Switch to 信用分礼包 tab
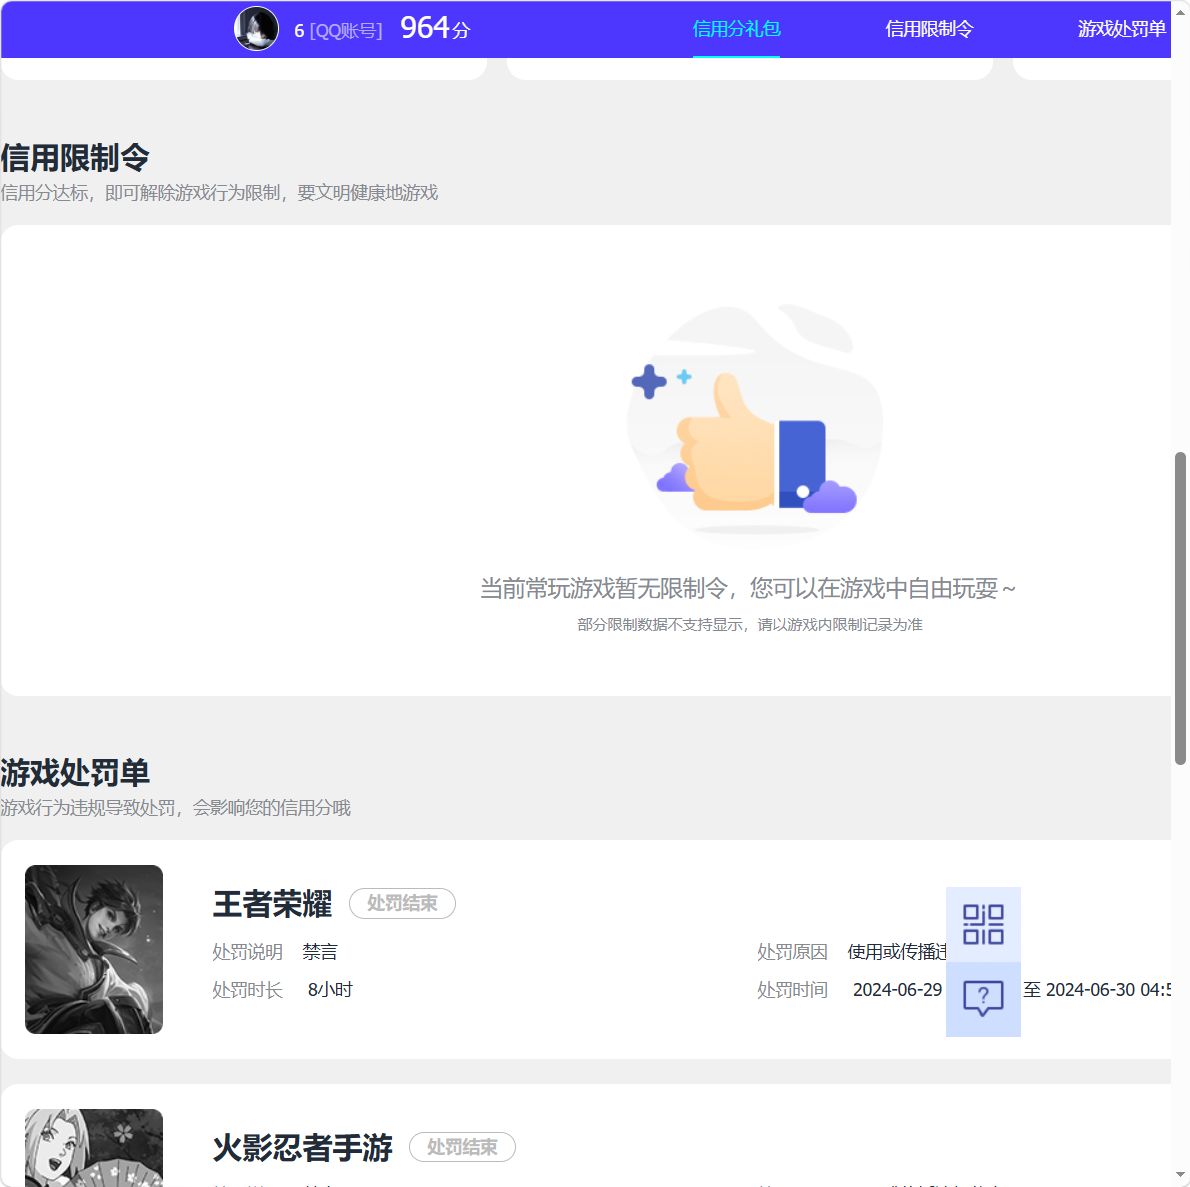 click(x=736, y=29)
